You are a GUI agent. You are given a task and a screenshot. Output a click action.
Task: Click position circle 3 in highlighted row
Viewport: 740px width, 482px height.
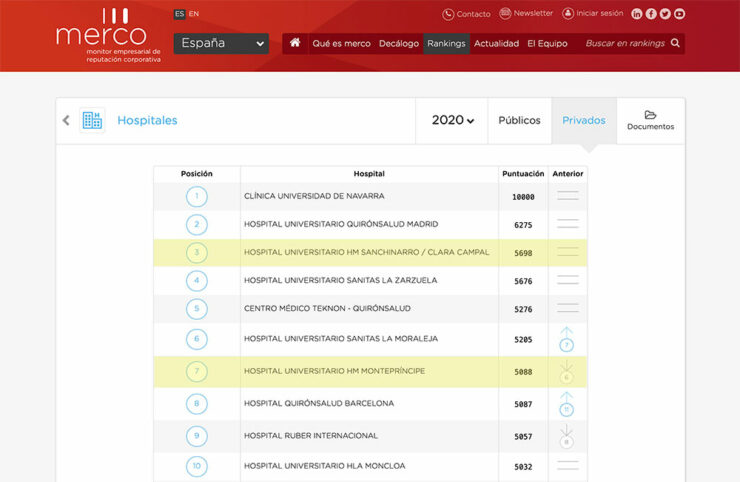(197, 253)
